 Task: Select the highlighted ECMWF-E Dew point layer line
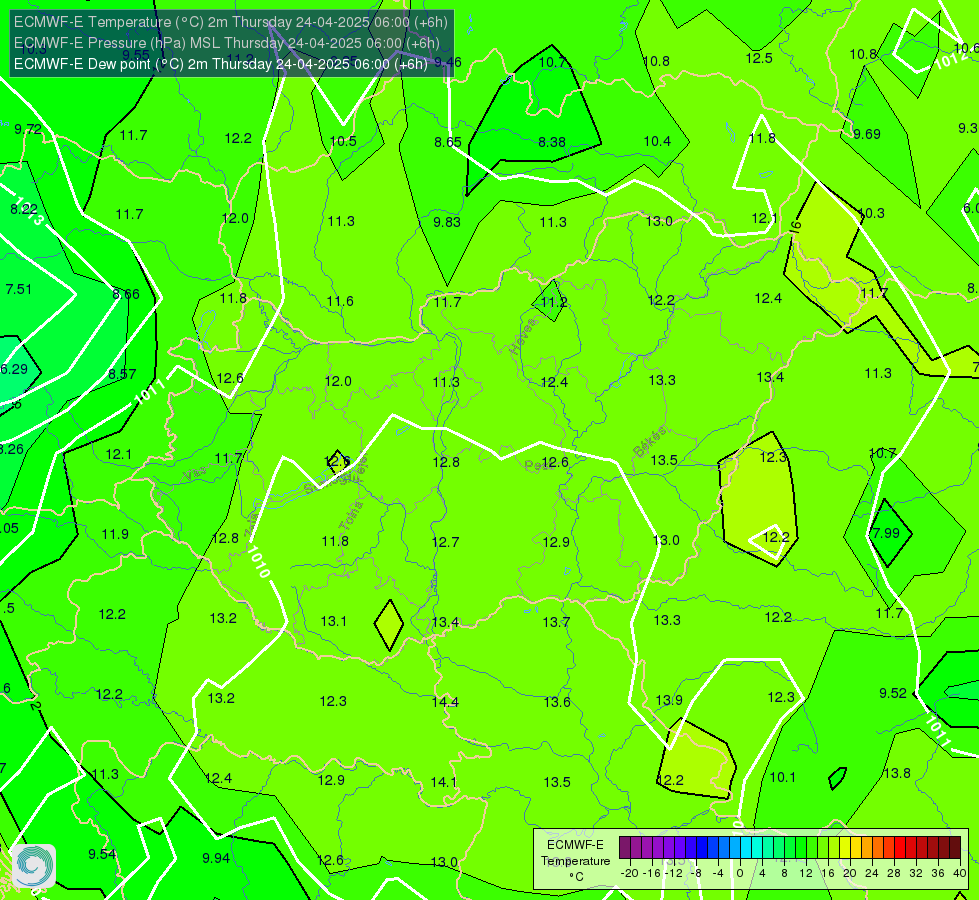(220, 64)
